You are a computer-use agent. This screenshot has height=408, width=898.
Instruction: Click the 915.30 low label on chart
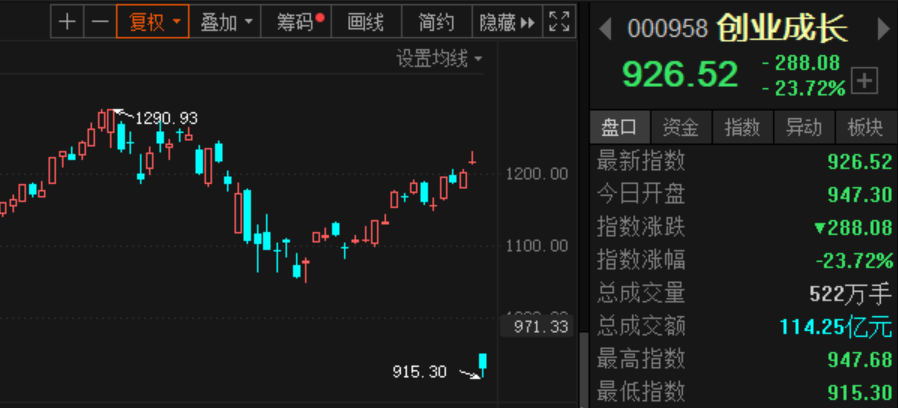419,372
